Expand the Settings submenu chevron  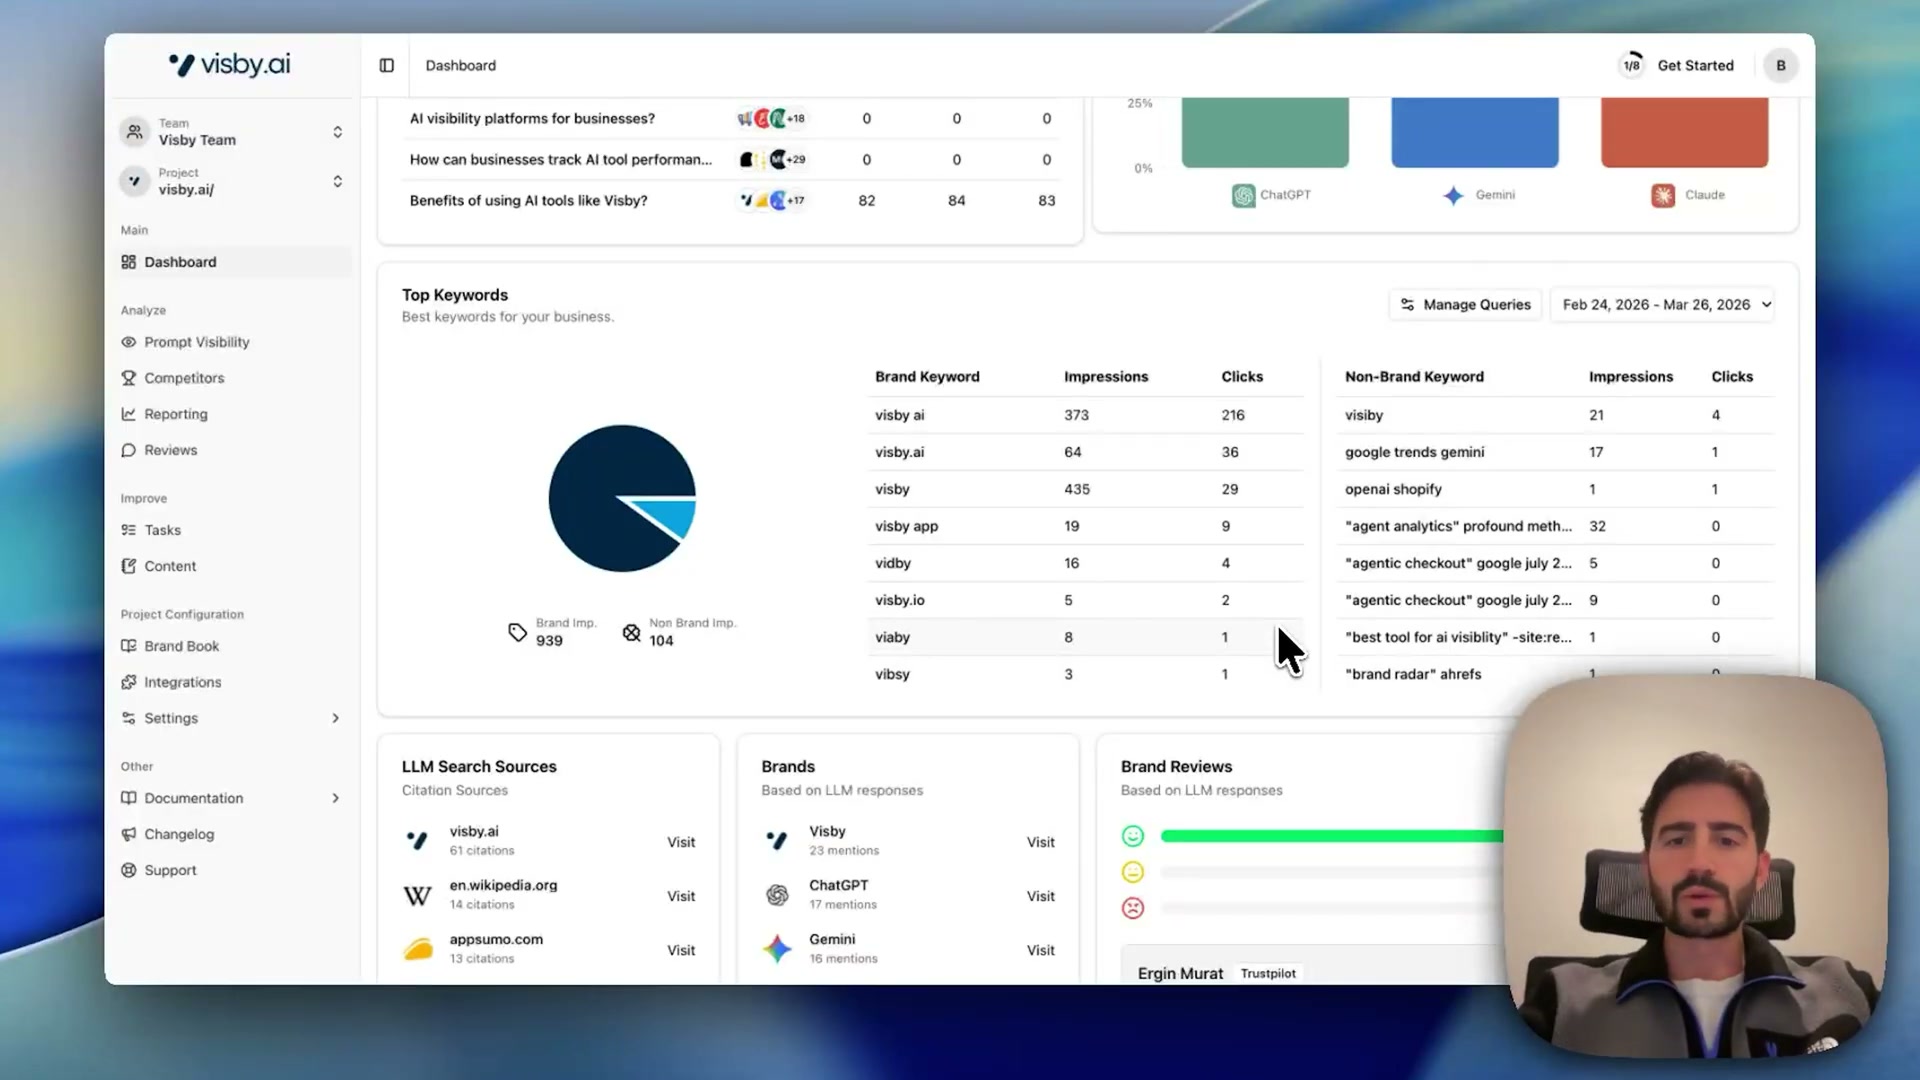point(336,718)
